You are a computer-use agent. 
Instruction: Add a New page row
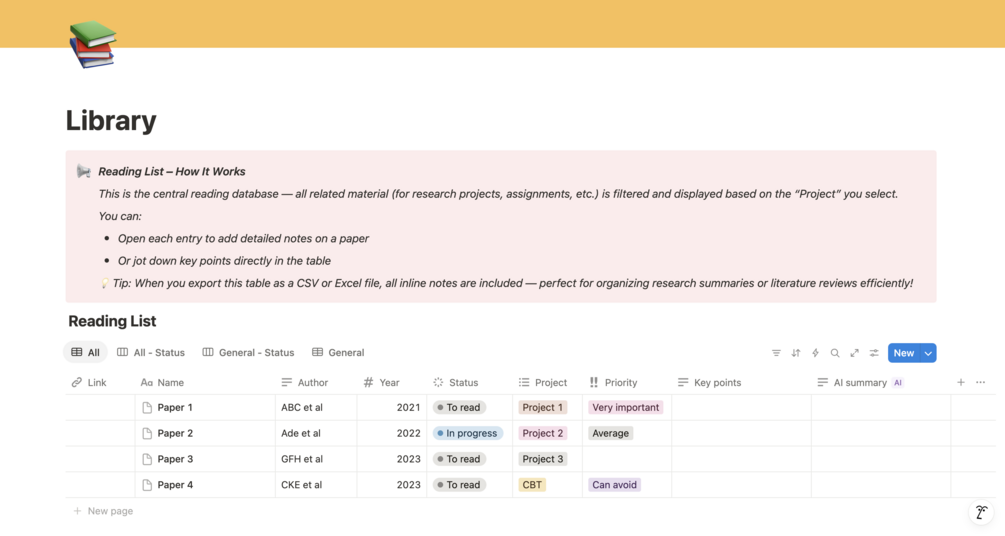click(109, 511)
